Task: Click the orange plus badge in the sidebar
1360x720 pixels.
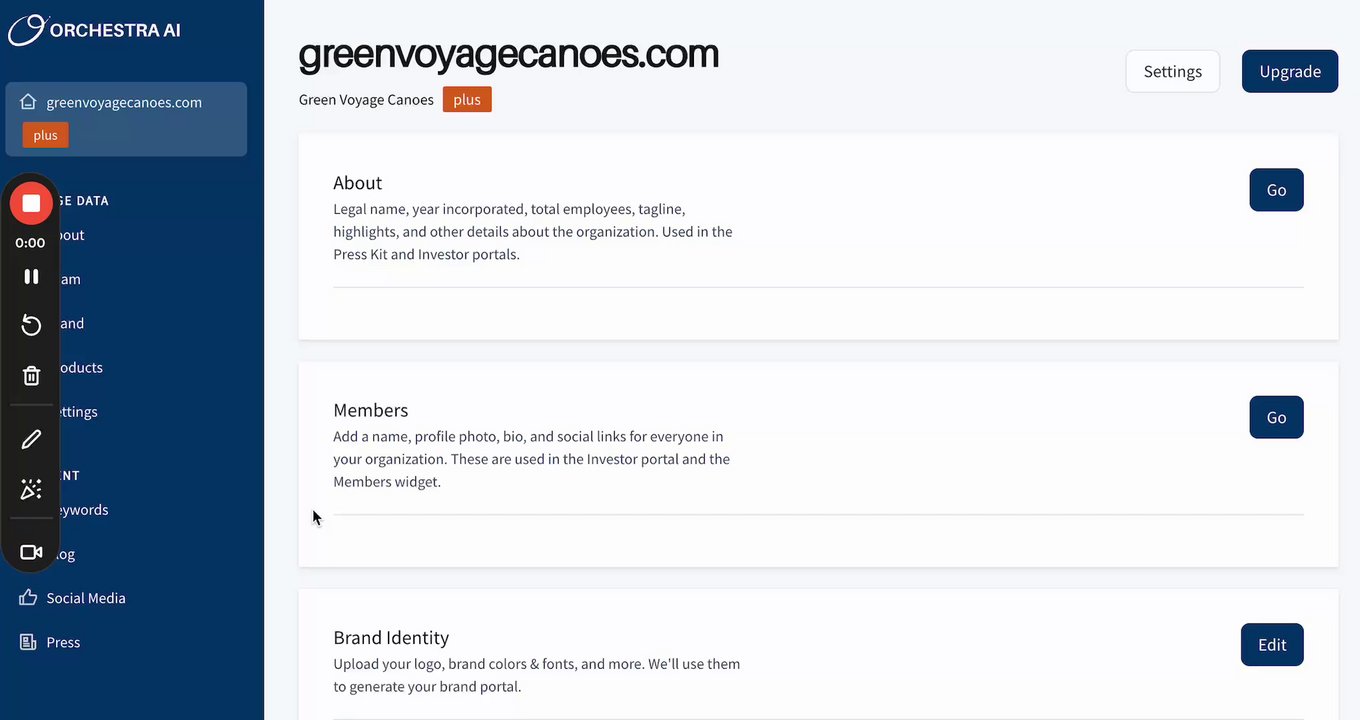Action: [x=45, y=135]
